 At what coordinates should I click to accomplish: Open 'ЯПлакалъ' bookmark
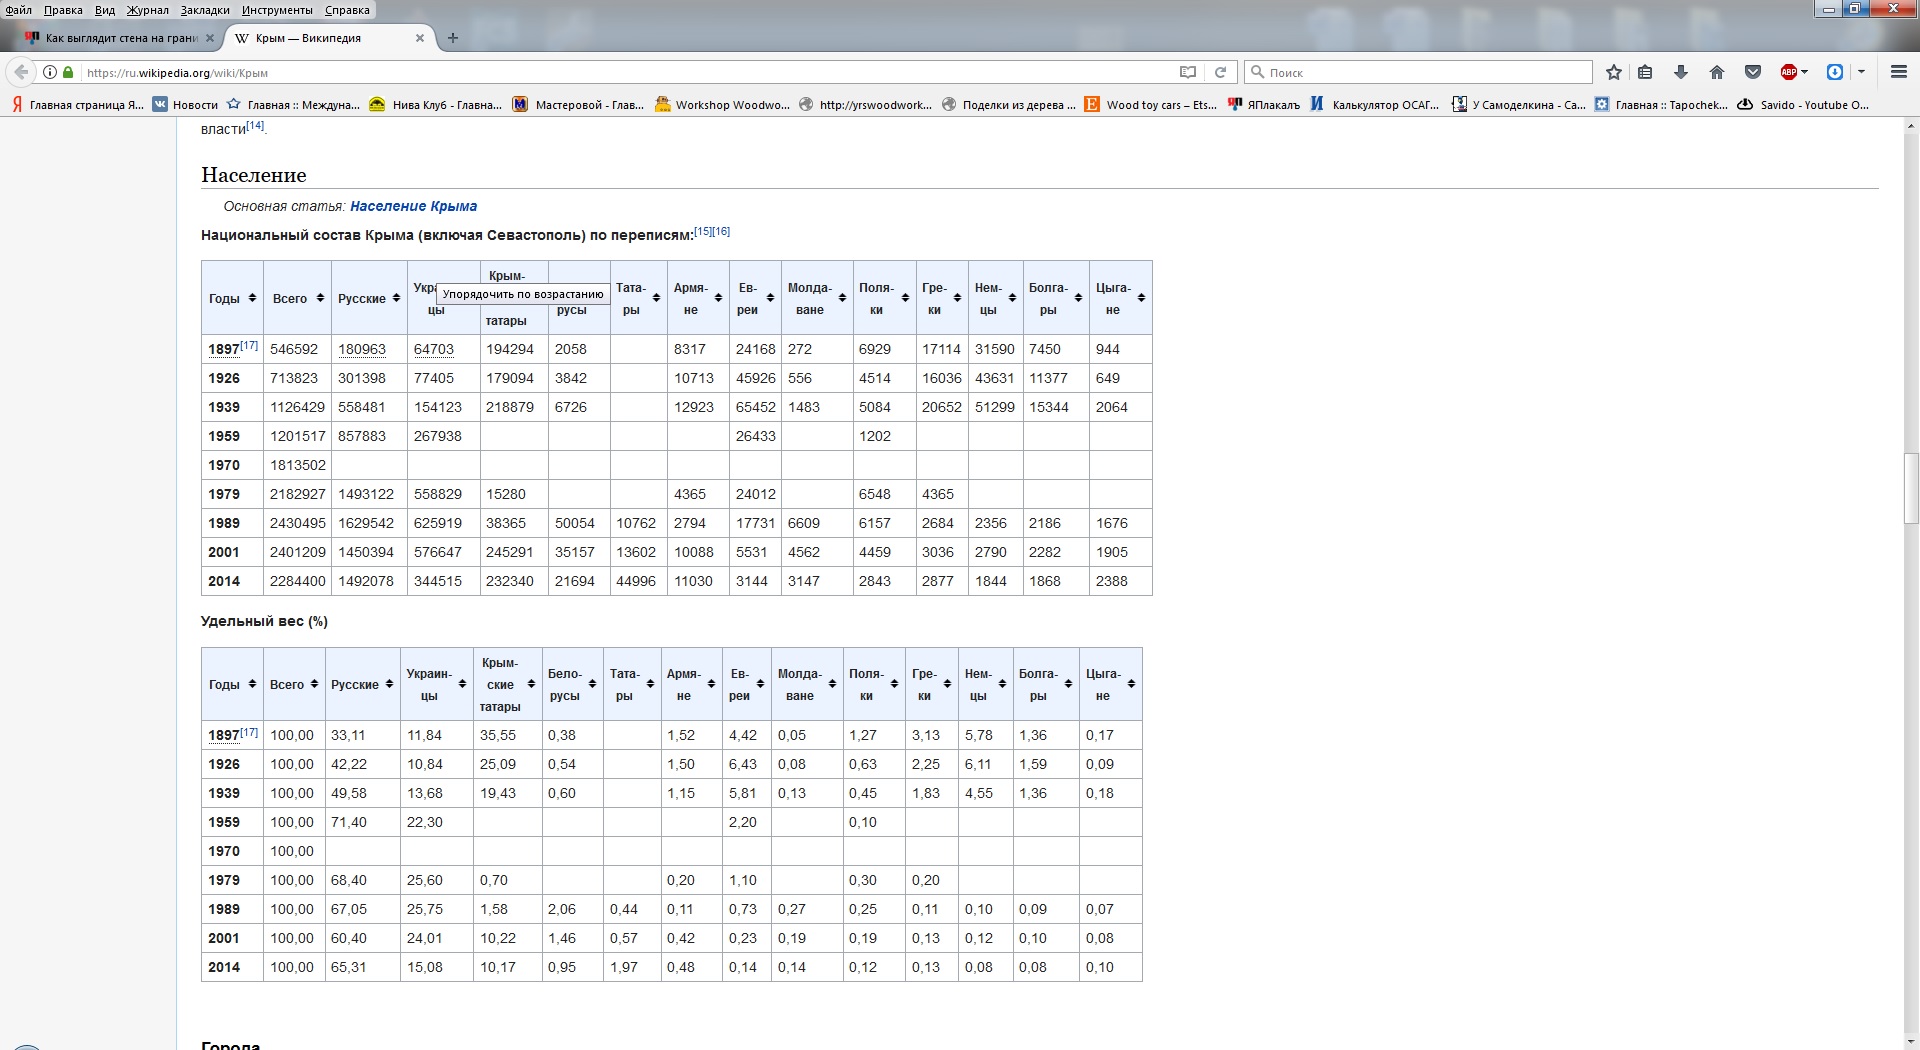[1264, 104]
